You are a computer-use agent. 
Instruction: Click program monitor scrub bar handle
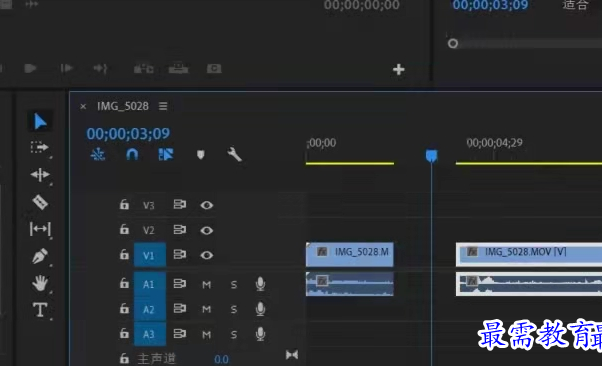[x=453, y=43]
